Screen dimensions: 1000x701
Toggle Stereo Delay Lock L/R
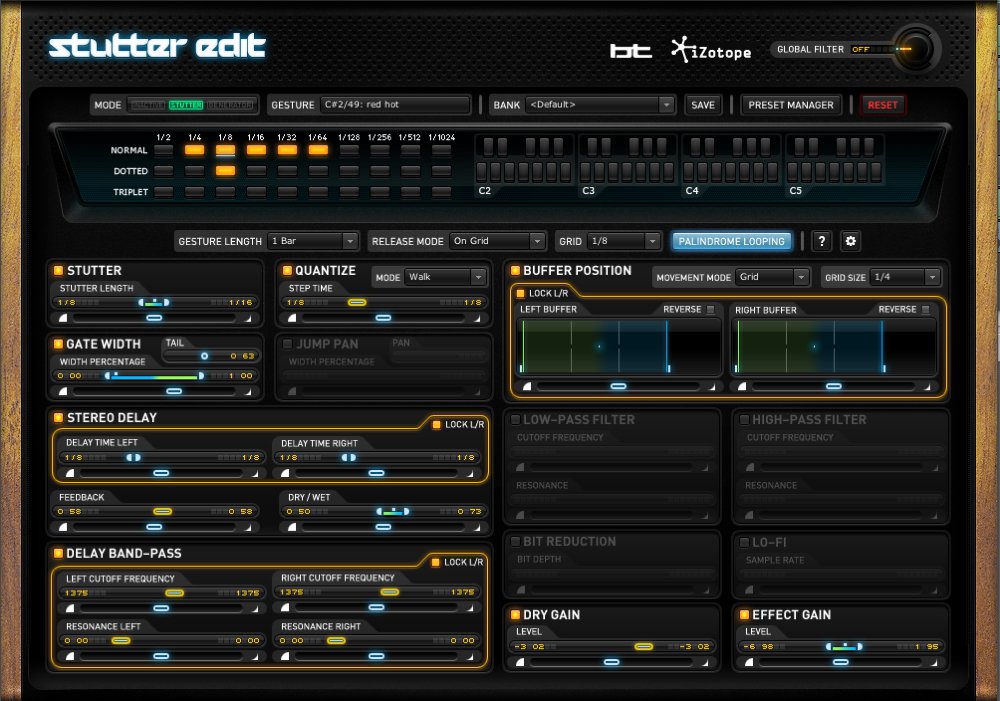click(437, 425)
